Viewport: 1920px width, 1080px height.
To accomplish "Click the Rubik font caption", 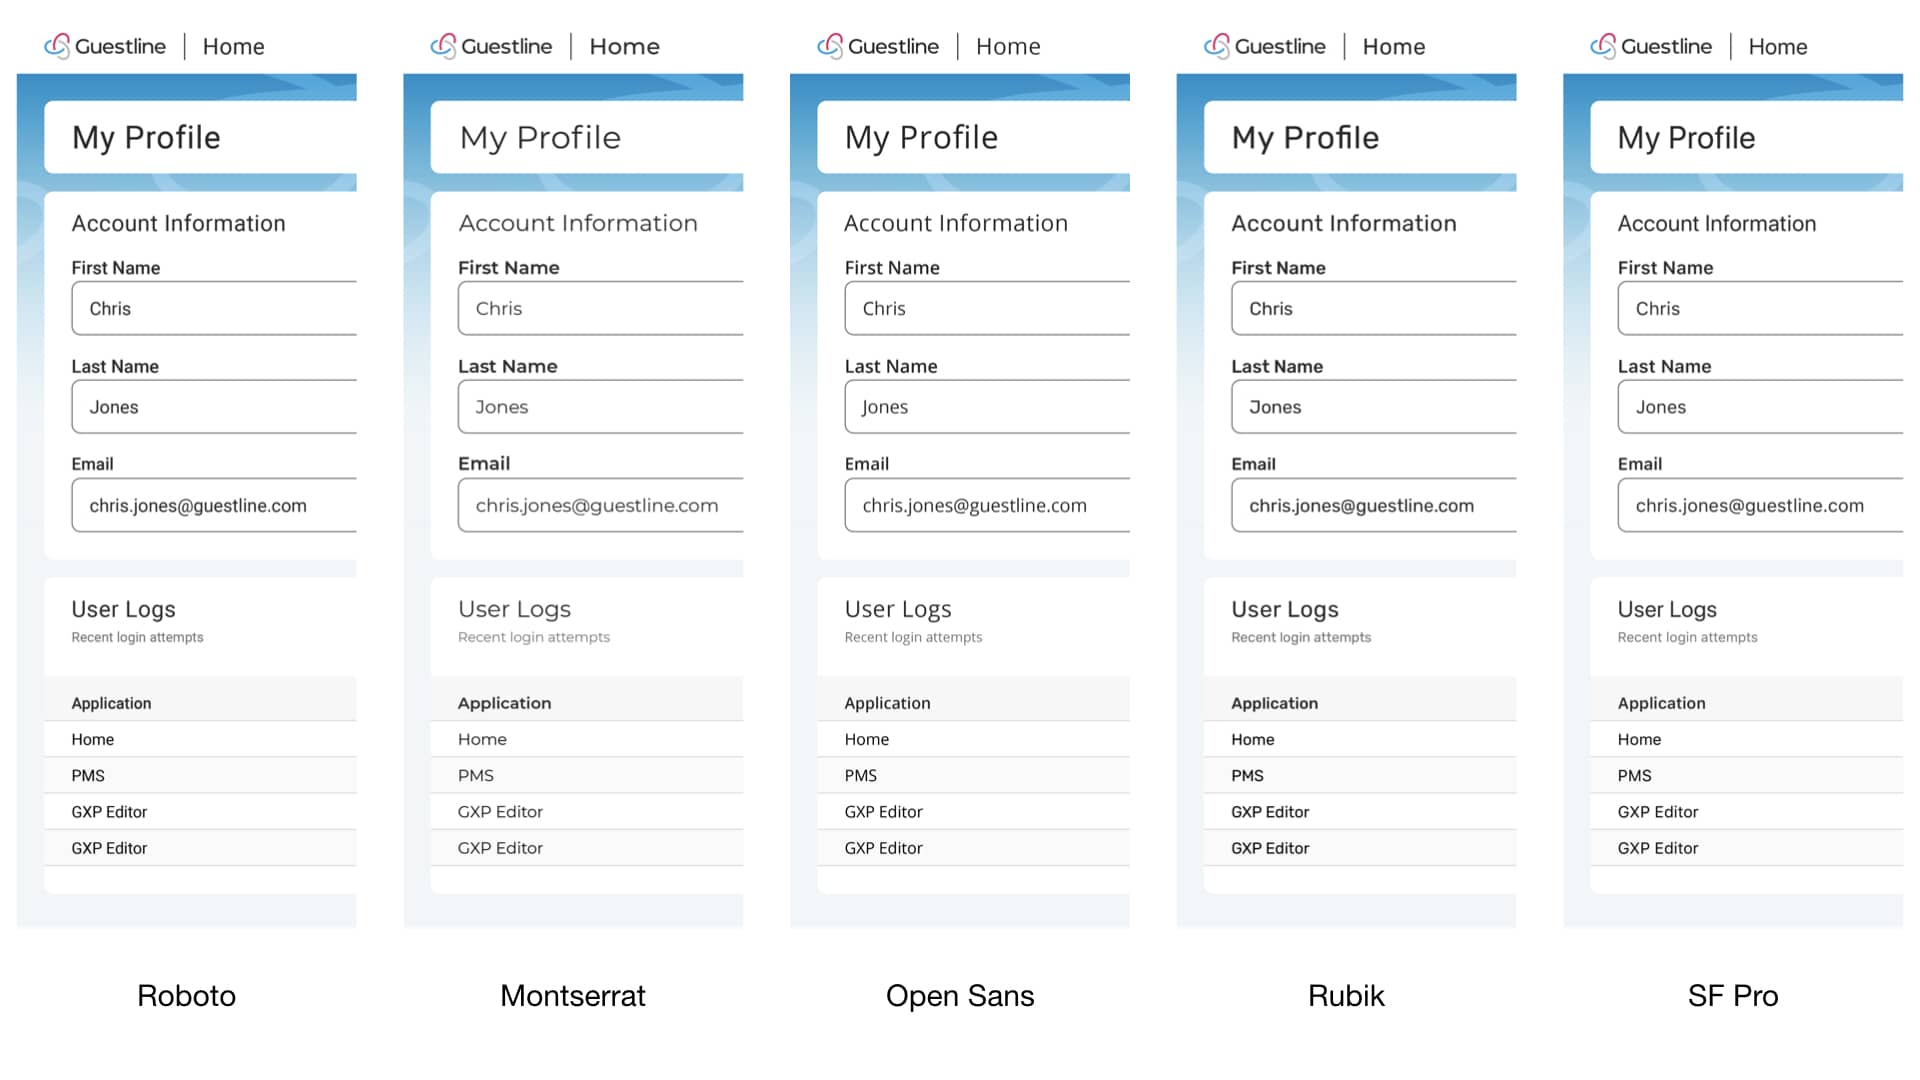I will click(1346, 995).
